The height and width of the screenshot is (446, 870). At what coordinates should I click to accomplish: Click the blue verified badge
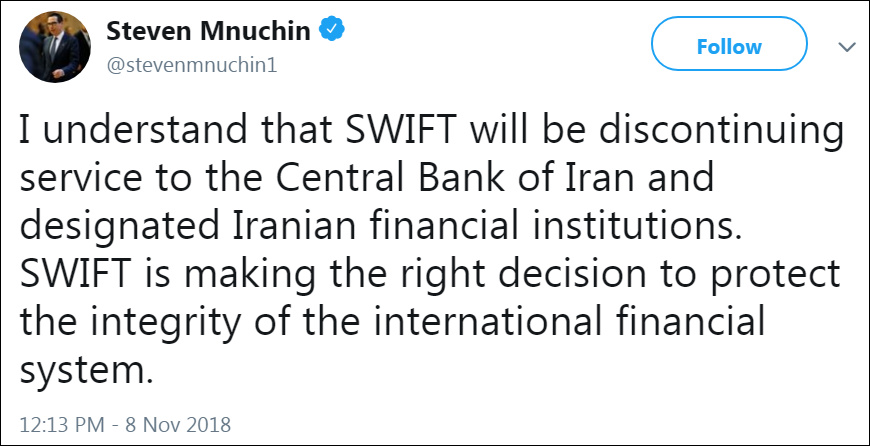pyautogui.click(x=332, y=30)
